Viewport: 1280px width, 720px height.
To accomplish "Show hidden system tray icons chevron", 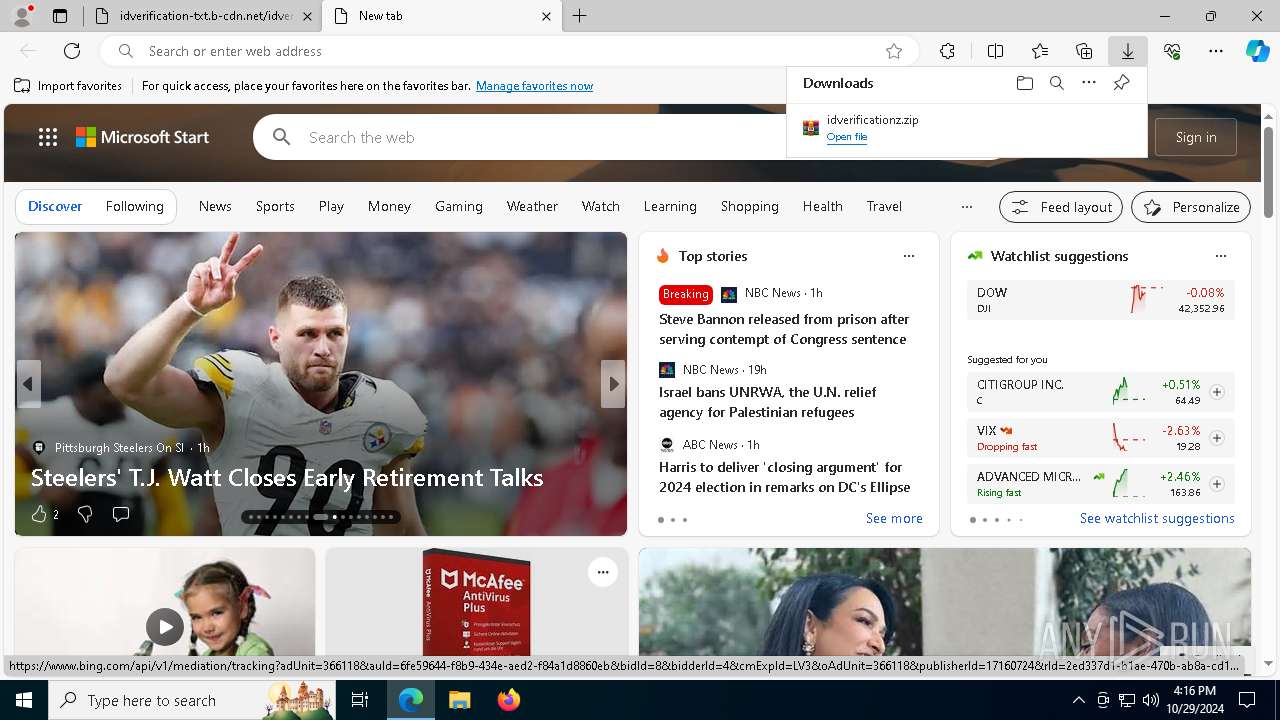I will tap(1078, 700).
